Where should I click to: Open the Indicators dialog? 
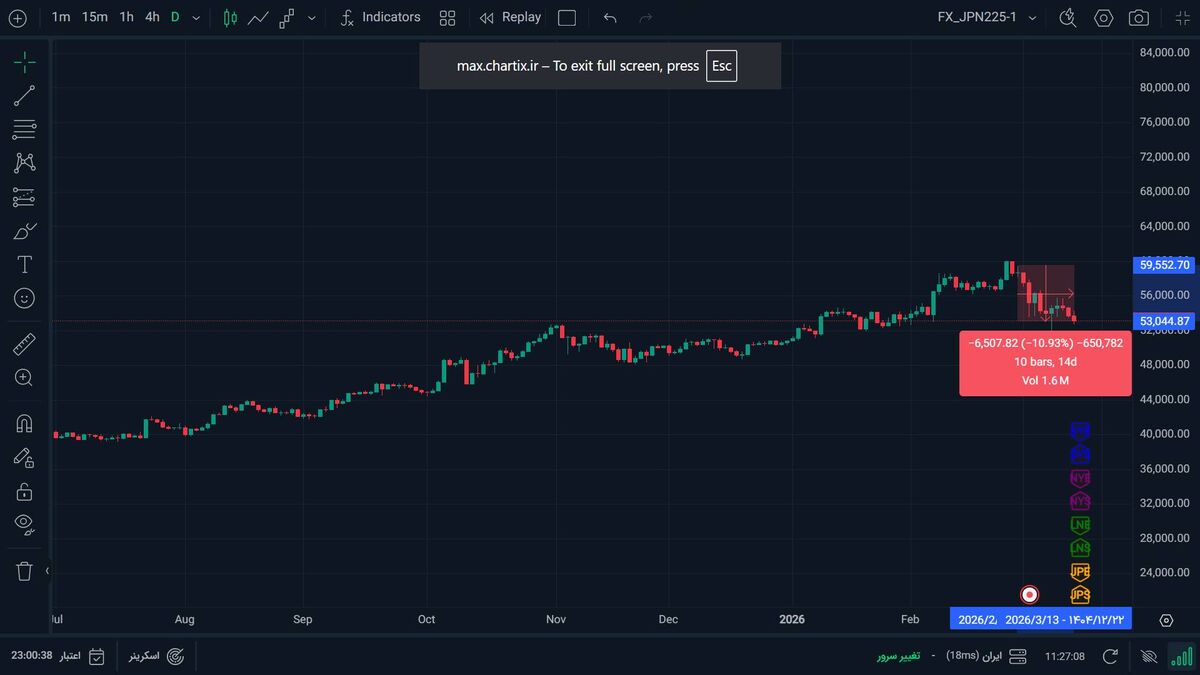point(380,17)
